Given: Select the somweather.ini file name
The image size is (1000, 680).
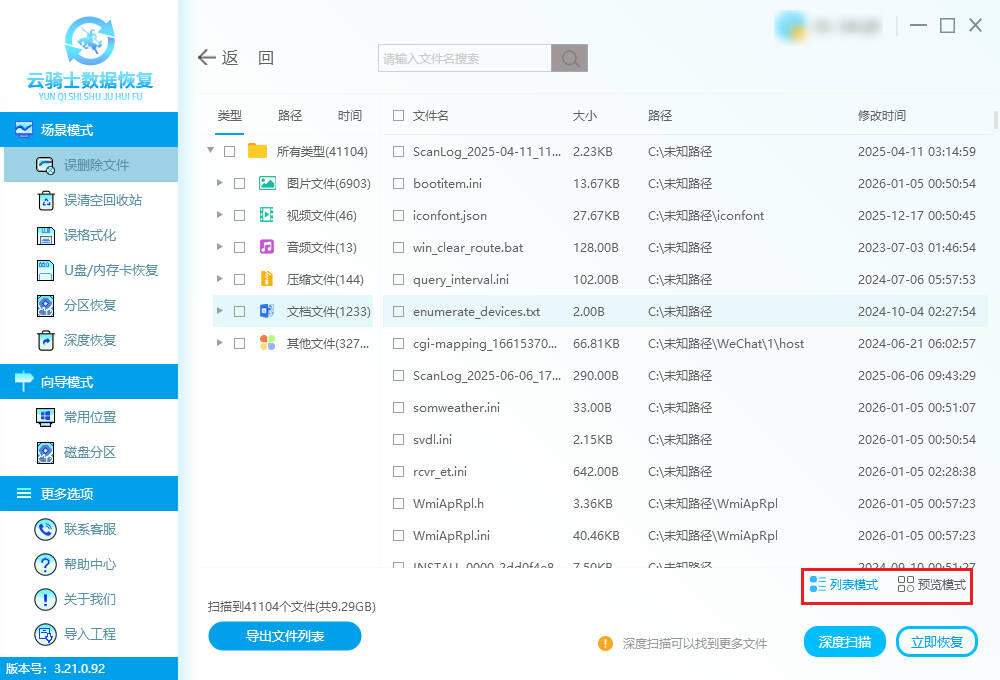Looking at the screenshot, I should click(x=456, y=408).
